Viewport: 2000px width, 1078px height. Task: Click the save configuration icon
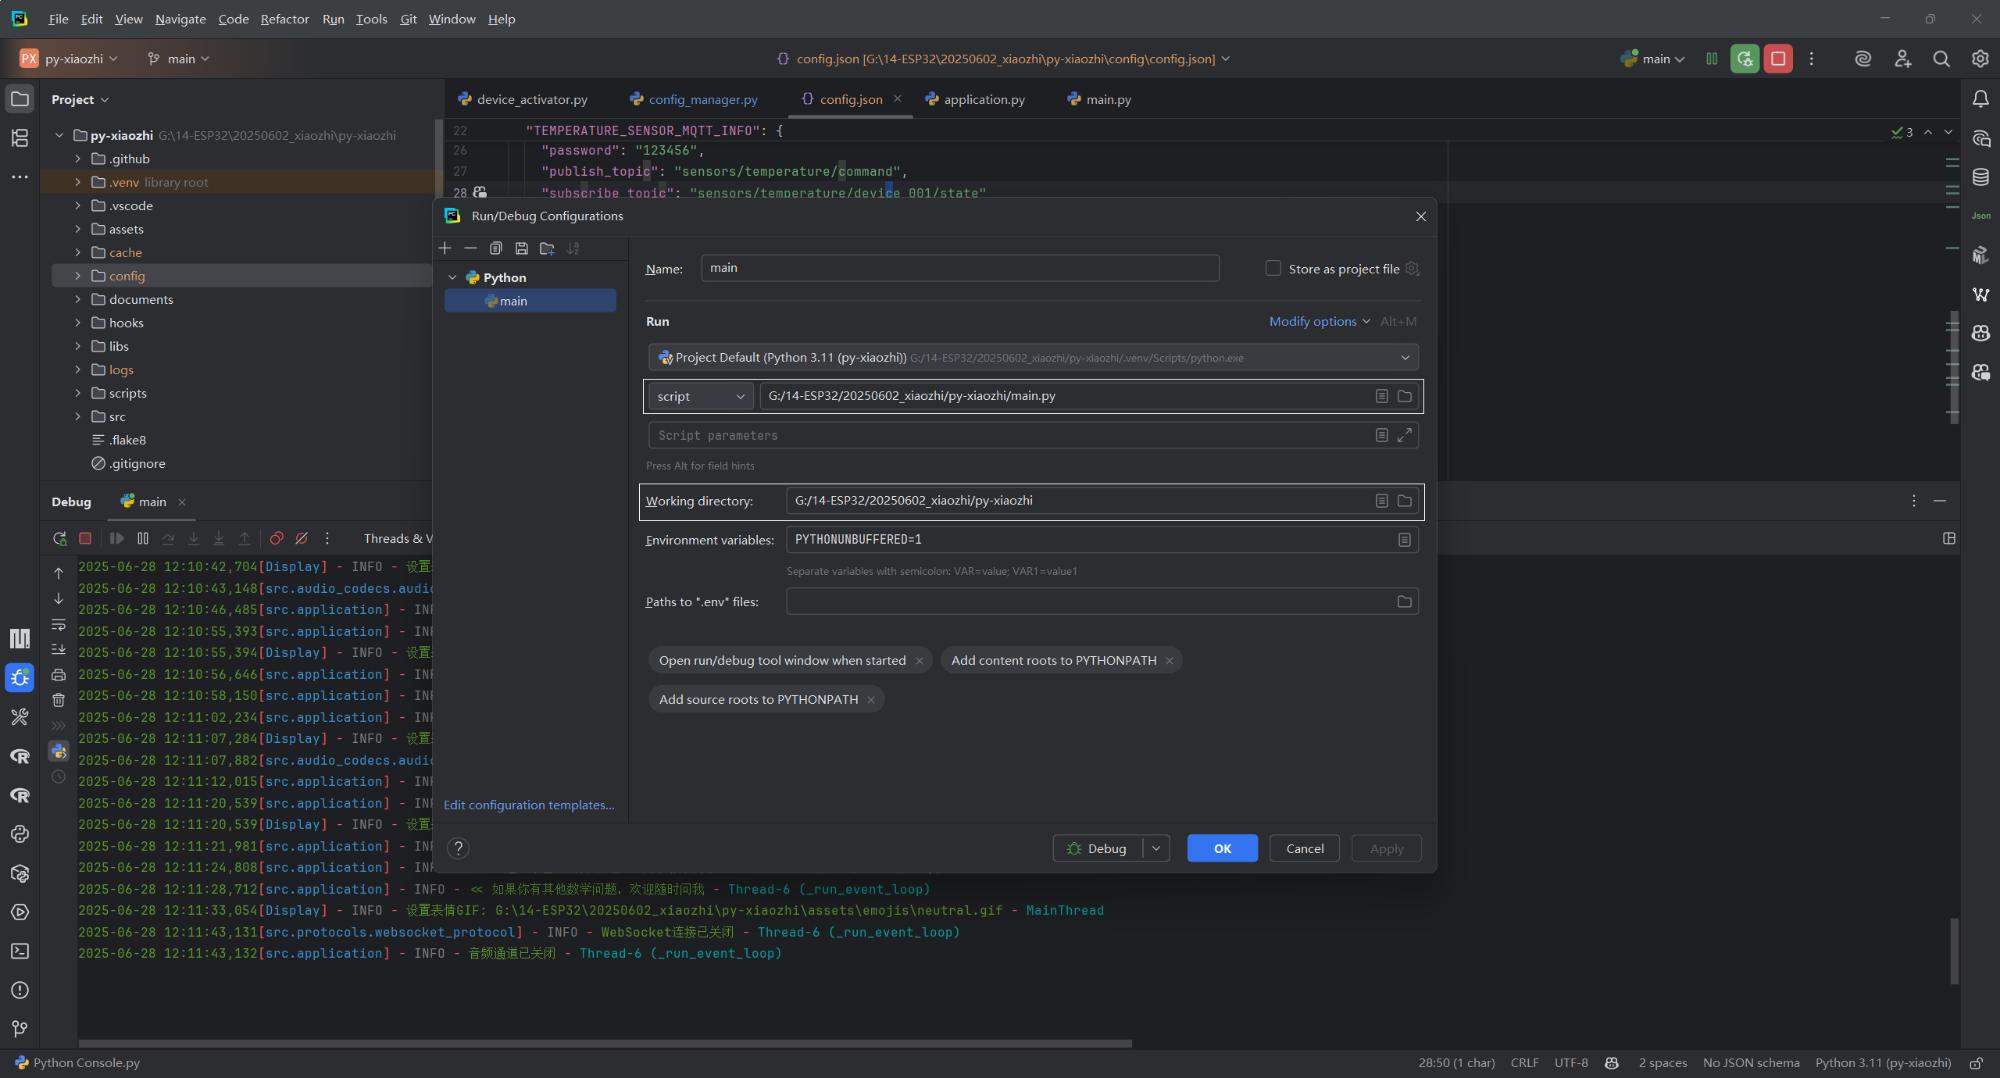pos(521,248)
